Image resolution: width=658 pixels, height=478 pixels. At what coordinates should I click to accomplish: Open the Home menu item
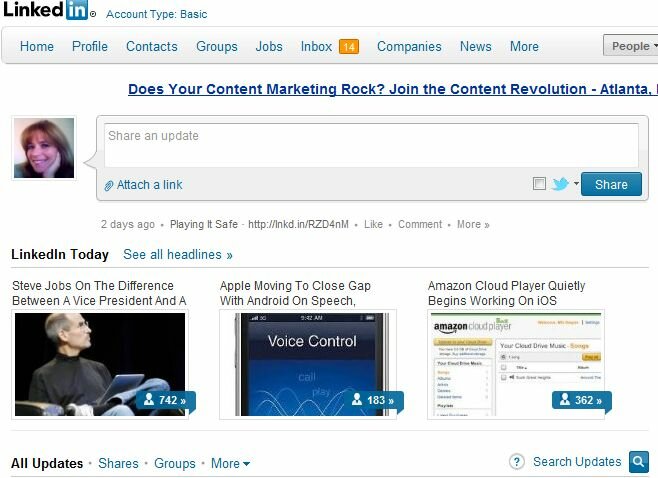point(37,46)
